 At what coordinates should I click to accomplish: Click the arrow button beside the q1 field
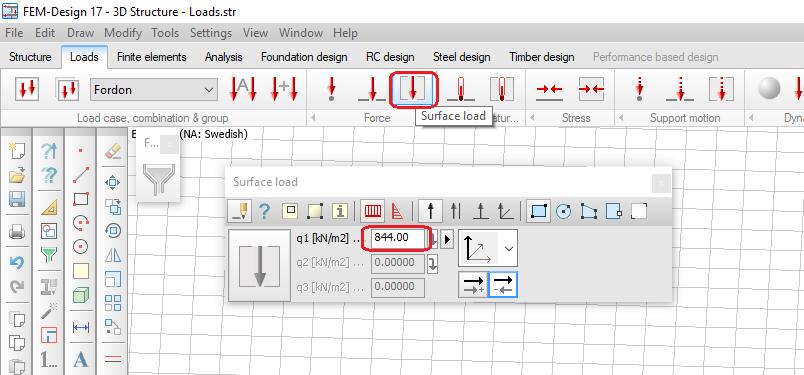447,239
